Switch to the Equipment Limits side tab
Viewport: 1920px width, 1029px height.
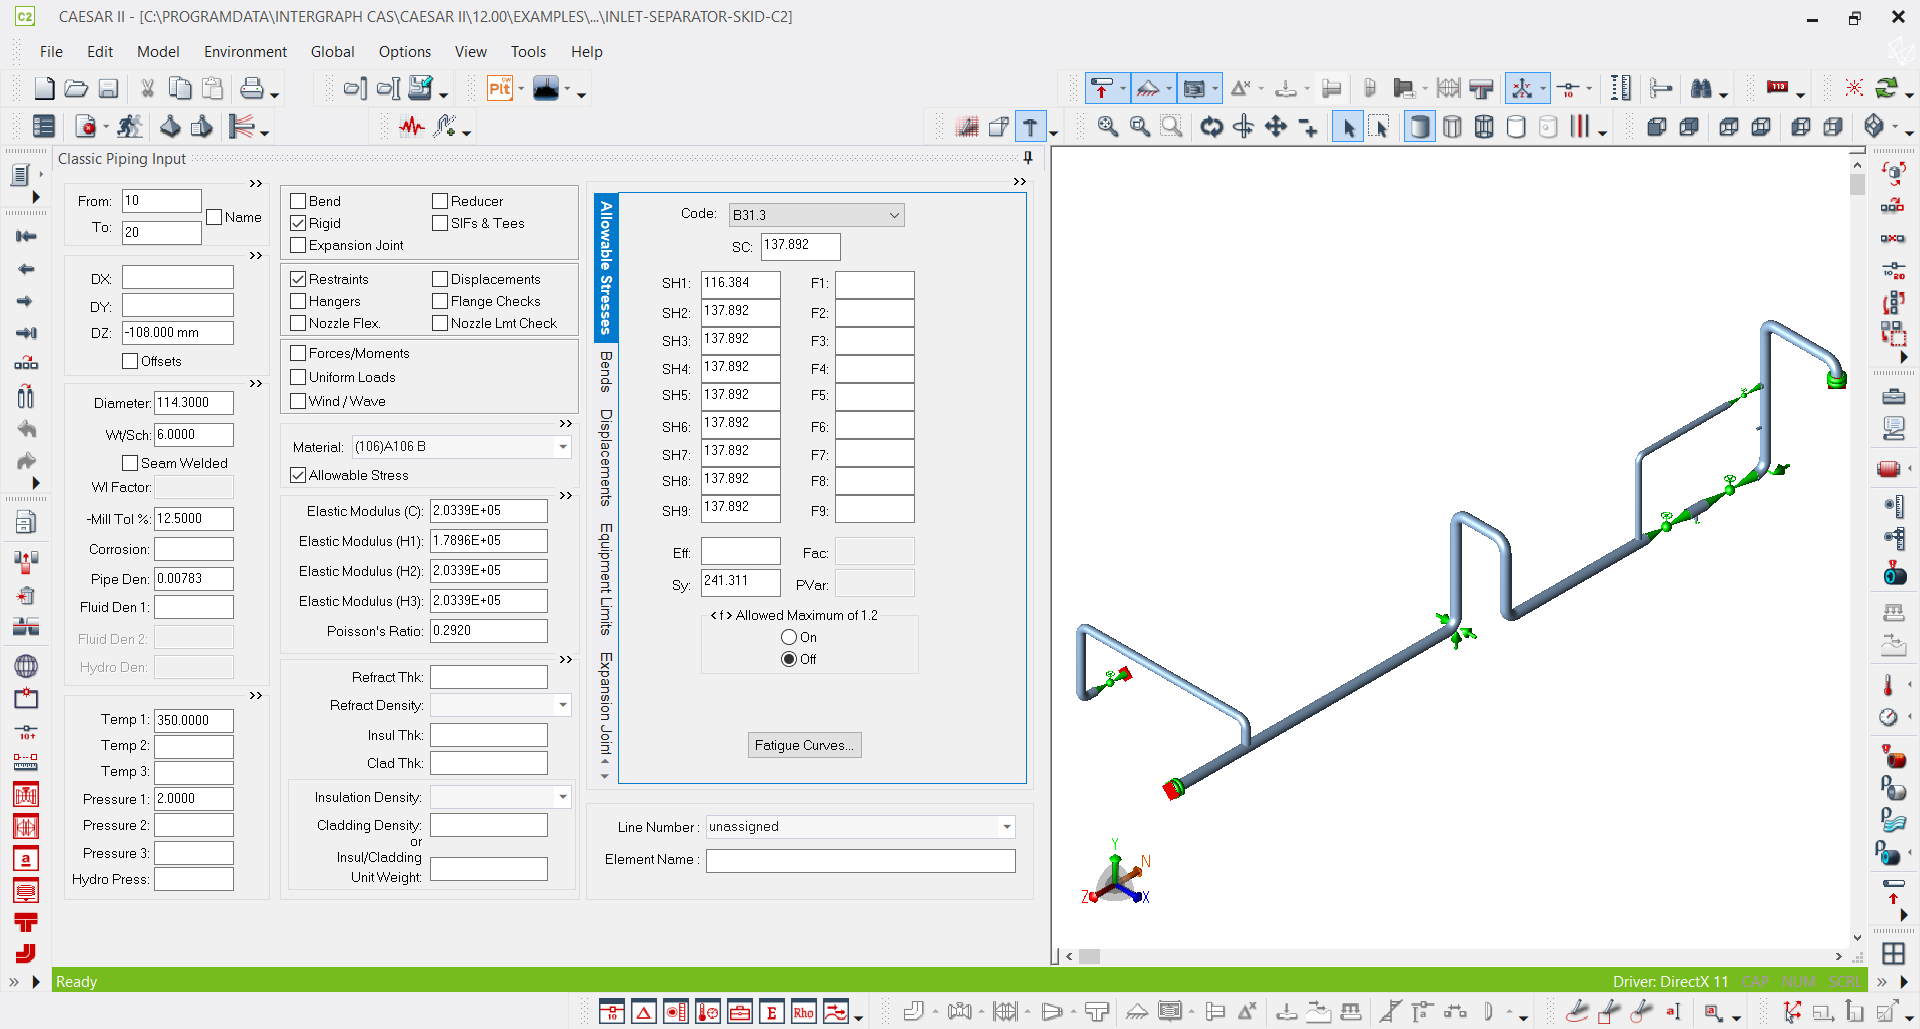606,578
